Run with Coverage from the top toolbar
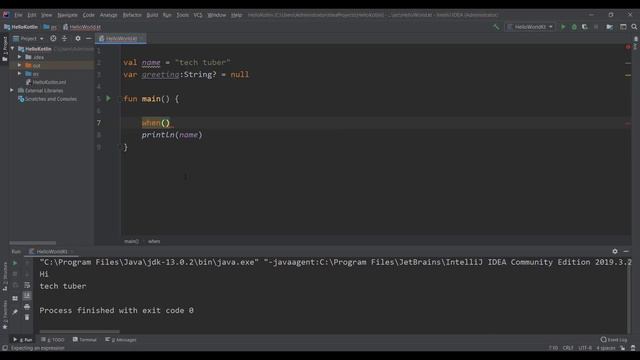 pyautogui.click(x=584, y=27)
